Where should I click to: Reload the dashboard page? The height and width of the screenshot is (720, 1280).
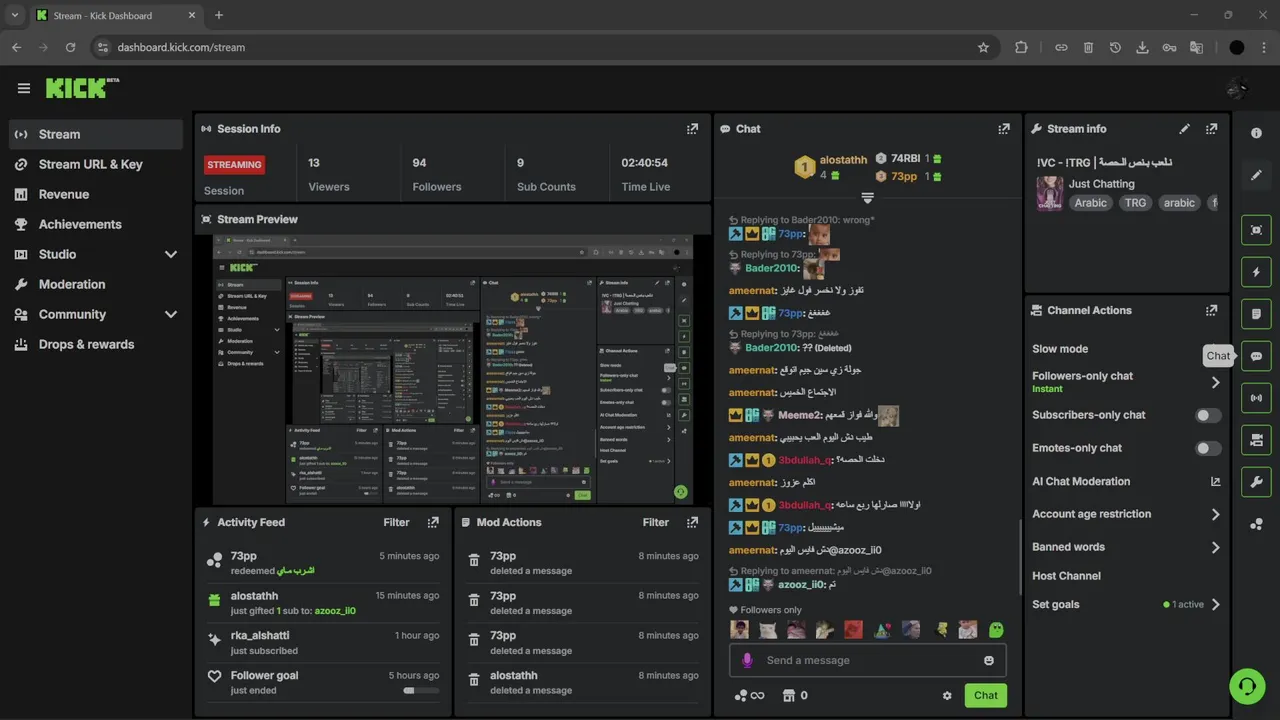70,47
